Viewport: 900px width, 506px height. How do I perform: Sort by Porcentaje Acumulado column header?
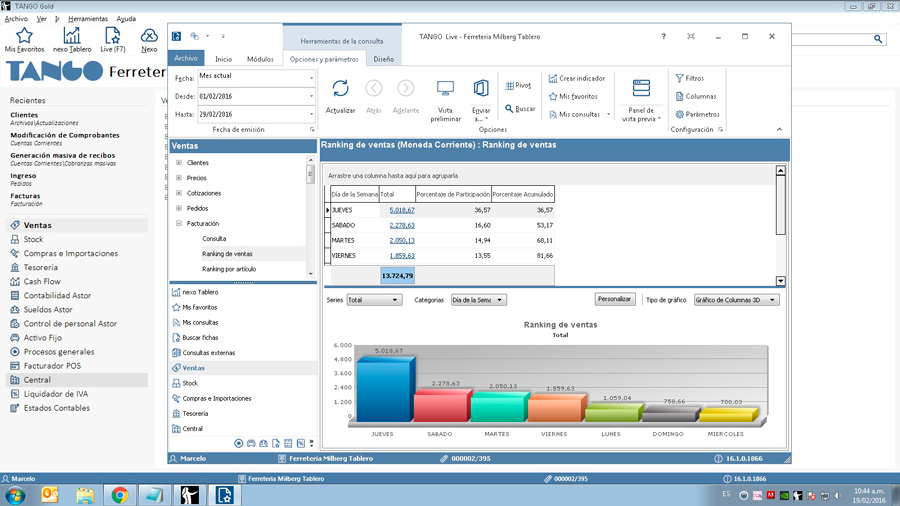[522, 194]
